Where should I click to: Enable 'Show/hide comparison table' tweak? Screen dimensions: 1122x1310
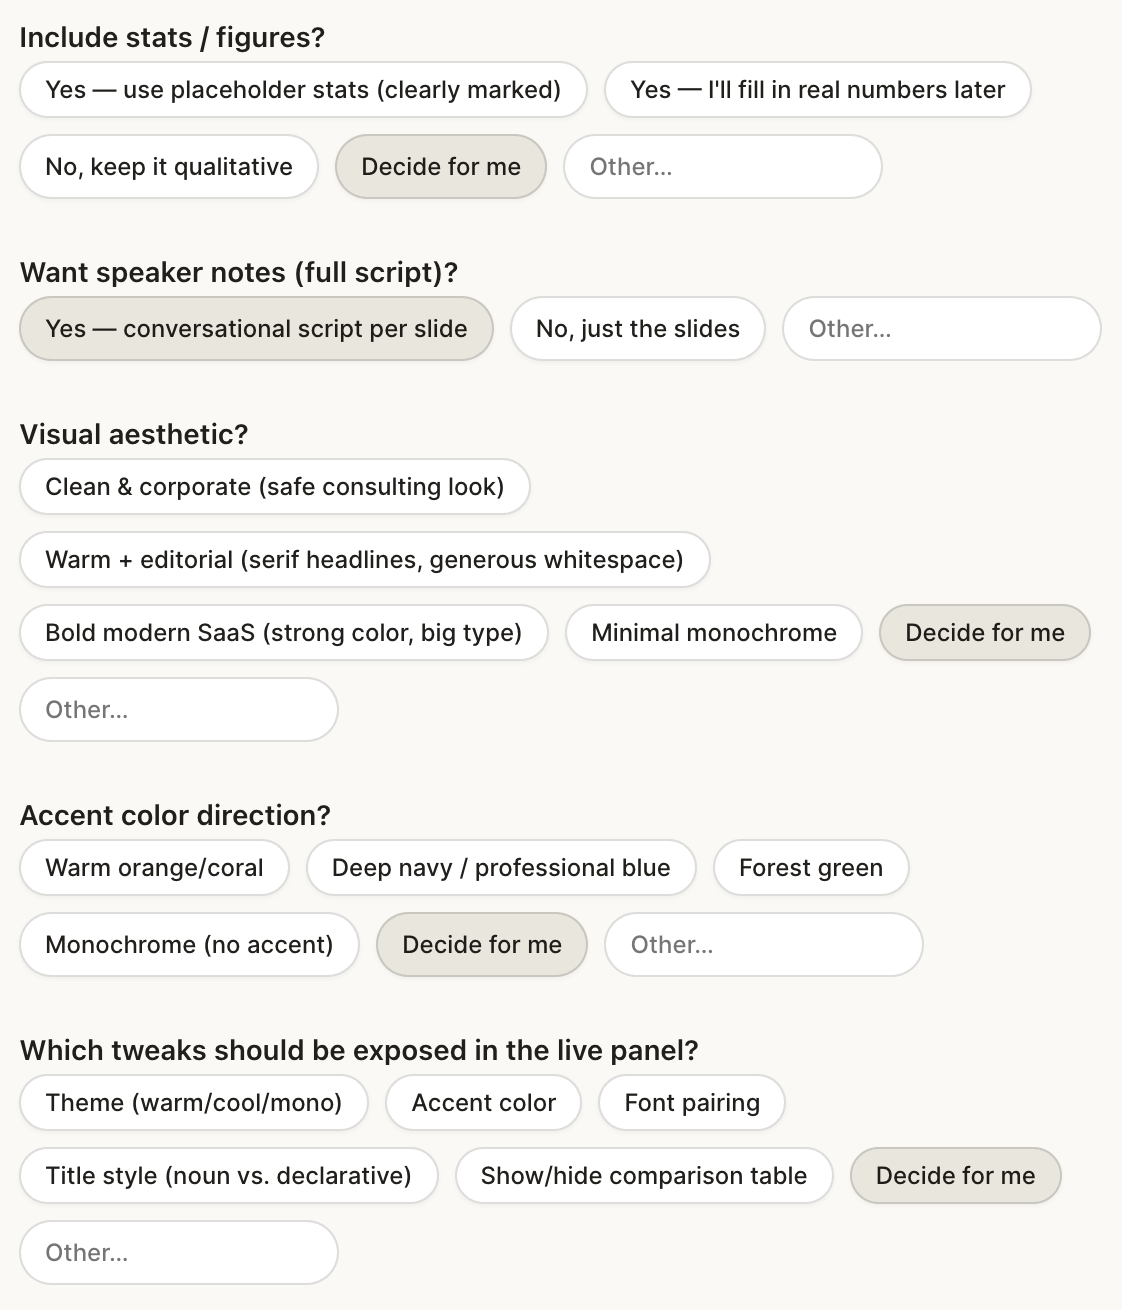pos(644,1176)
